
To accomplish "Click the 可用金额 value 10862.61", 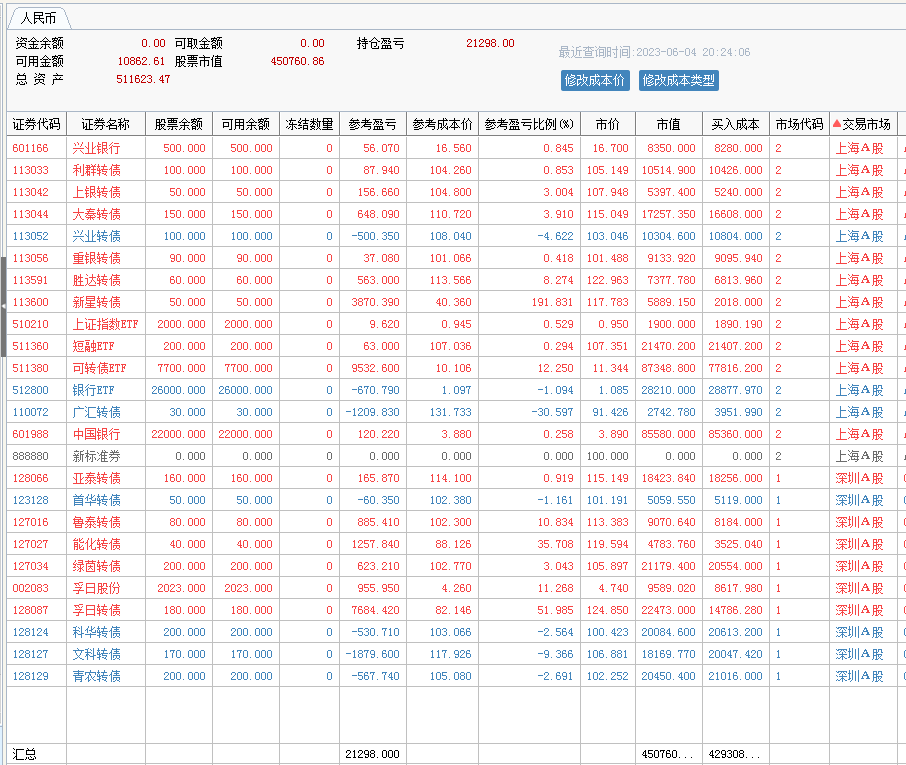I will [141, 61].
